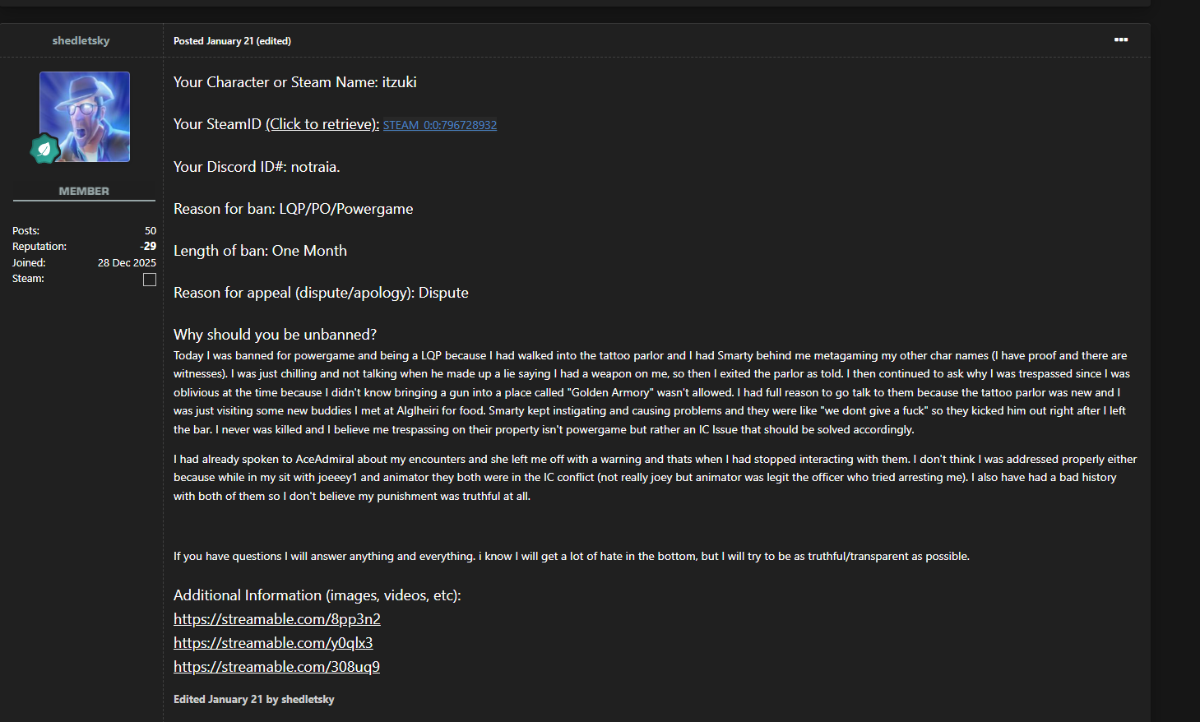Click the 'Reason for ban: LQP/PO/Powergame' line
The height and width of the screenshot is (722, 1200).
tap(293, 209)
